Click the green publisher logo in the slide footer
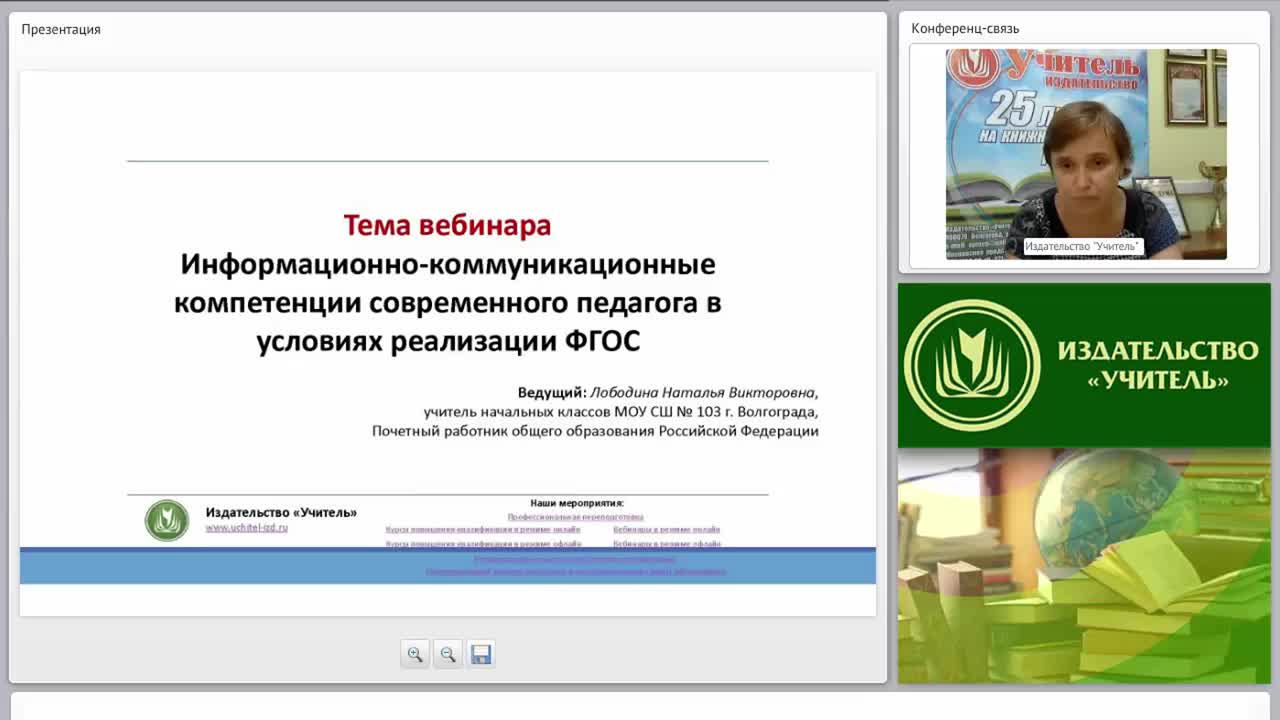 [167, 520]
